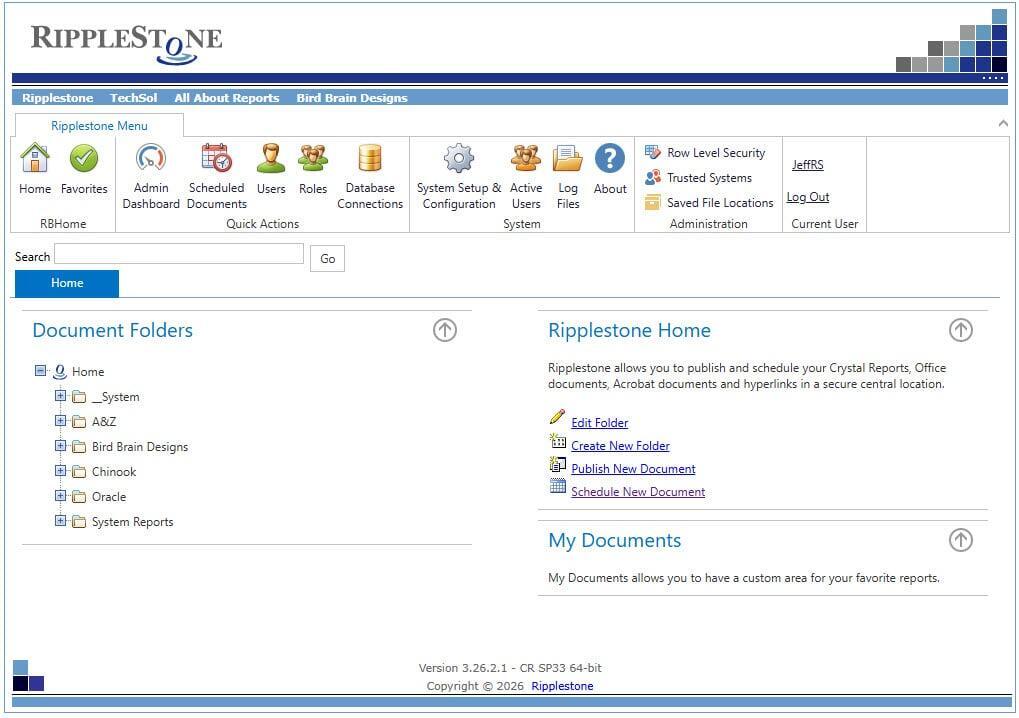Open the Admin Dashboard gauge icon

click(x=151, y=159)
